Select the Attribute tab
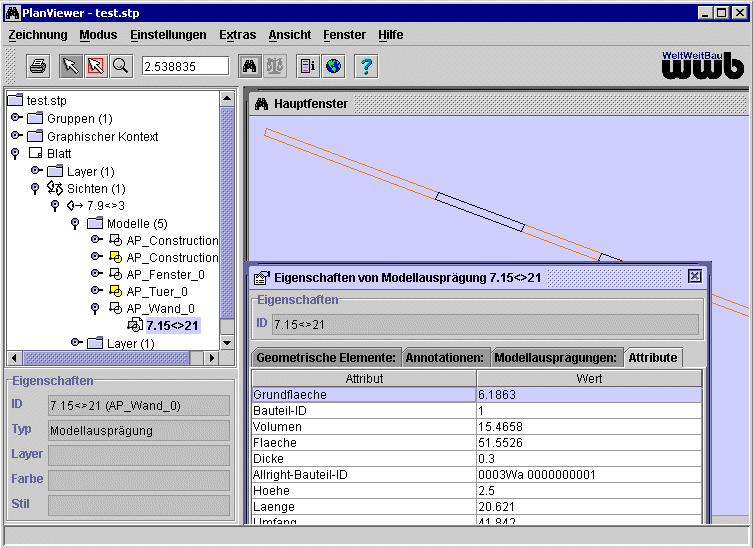Screen dimensions: 753x548 coord(653,358)
